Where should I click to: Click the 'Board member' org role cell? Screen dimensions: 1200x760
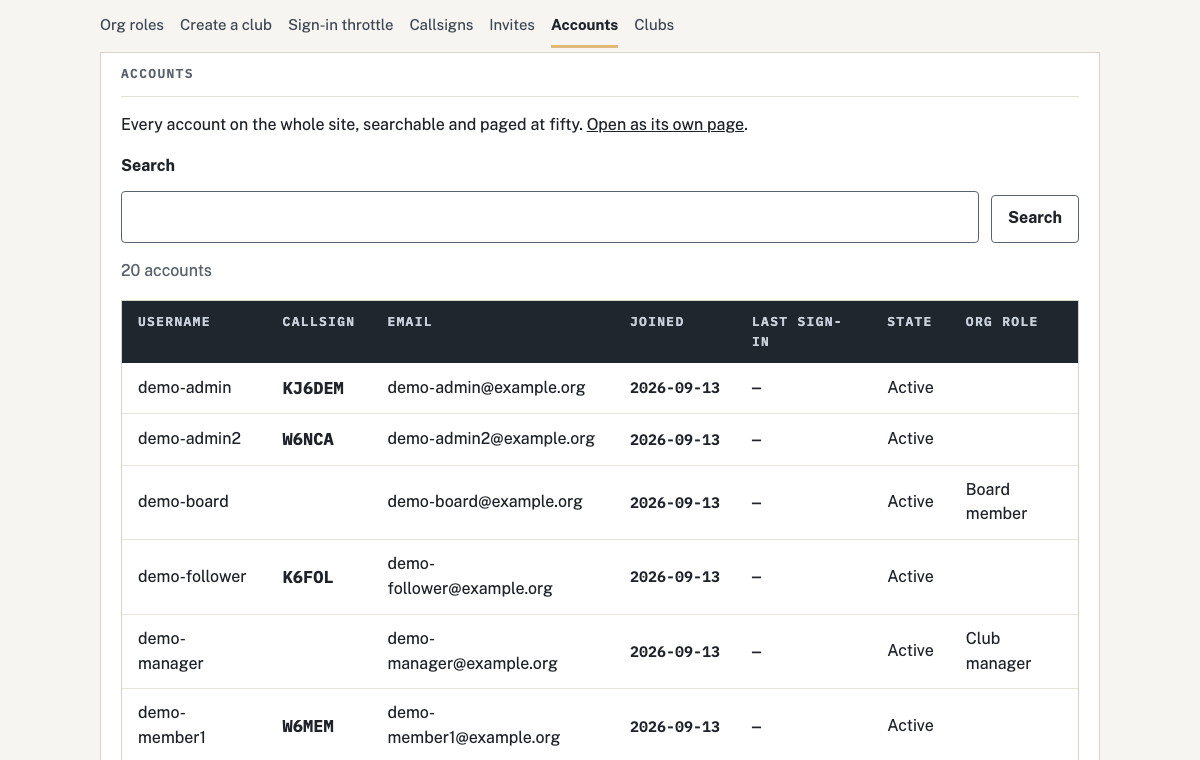click(x=997, y=502)
